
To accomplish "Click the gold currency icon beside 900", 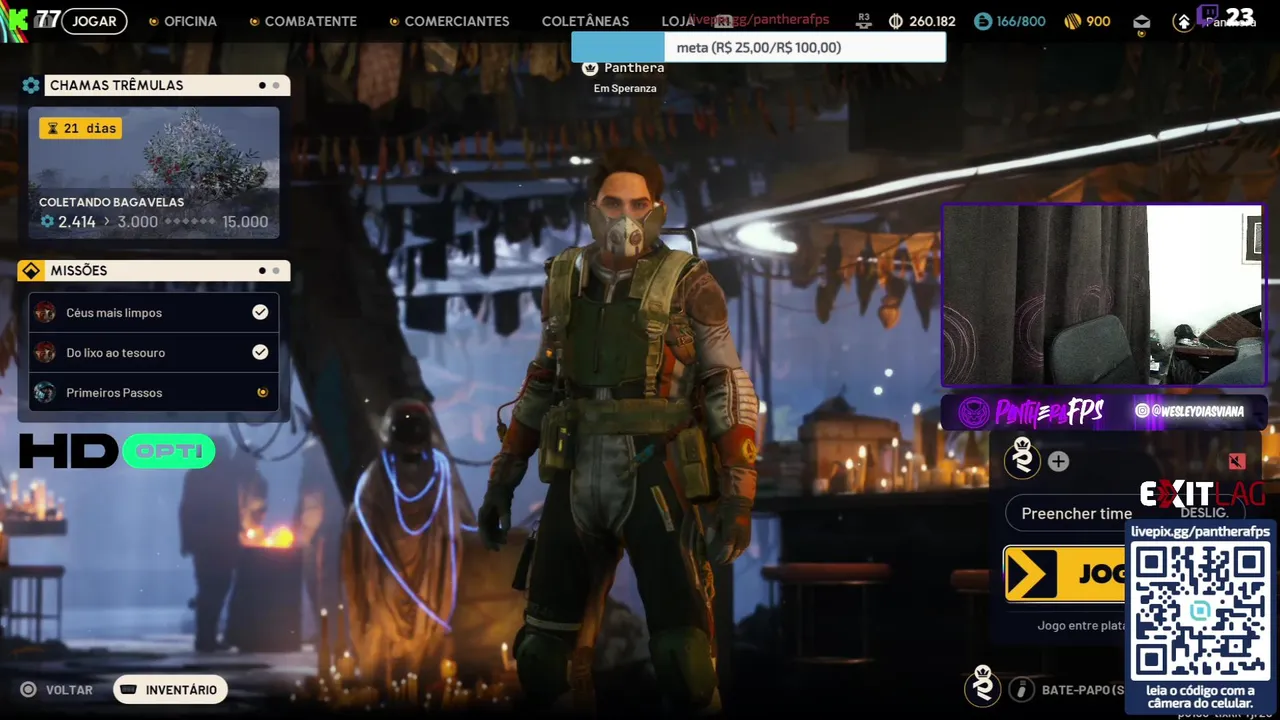I will [x=1073, y=21].
